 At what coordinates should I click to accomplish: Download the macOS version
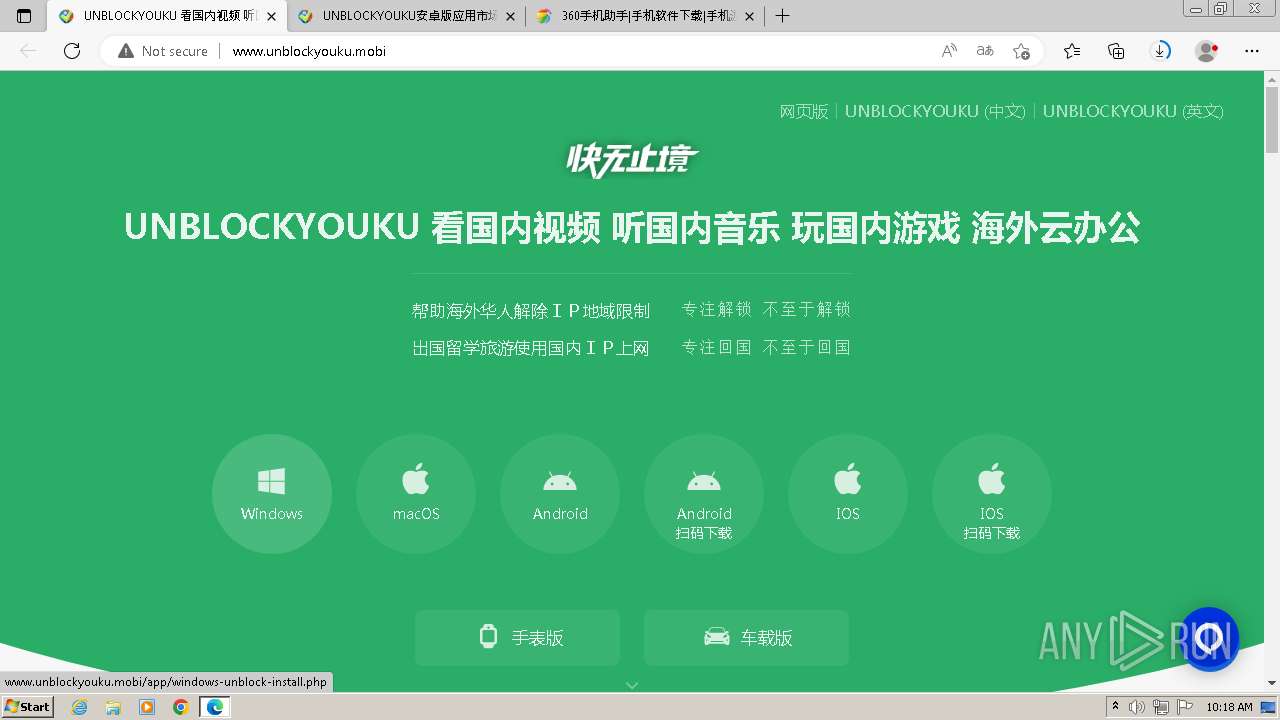(x=416, y=493)
